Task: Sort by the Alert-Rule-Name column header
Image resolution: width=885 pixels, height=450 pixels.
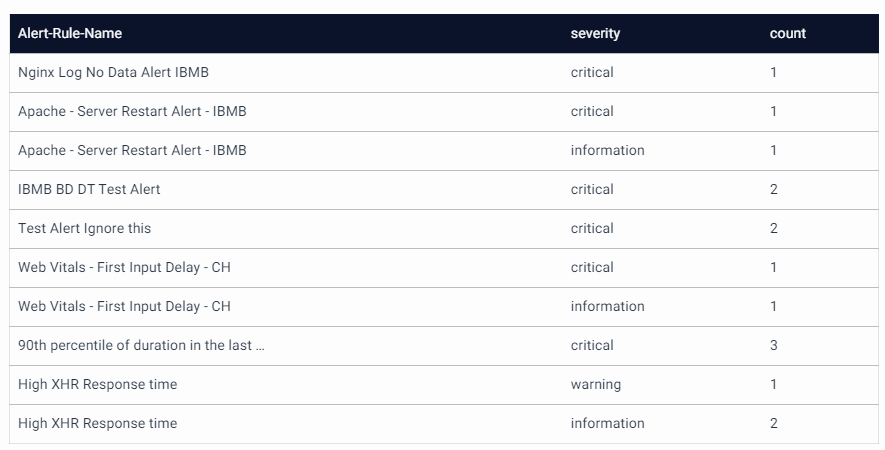Action: pos(70,33)
